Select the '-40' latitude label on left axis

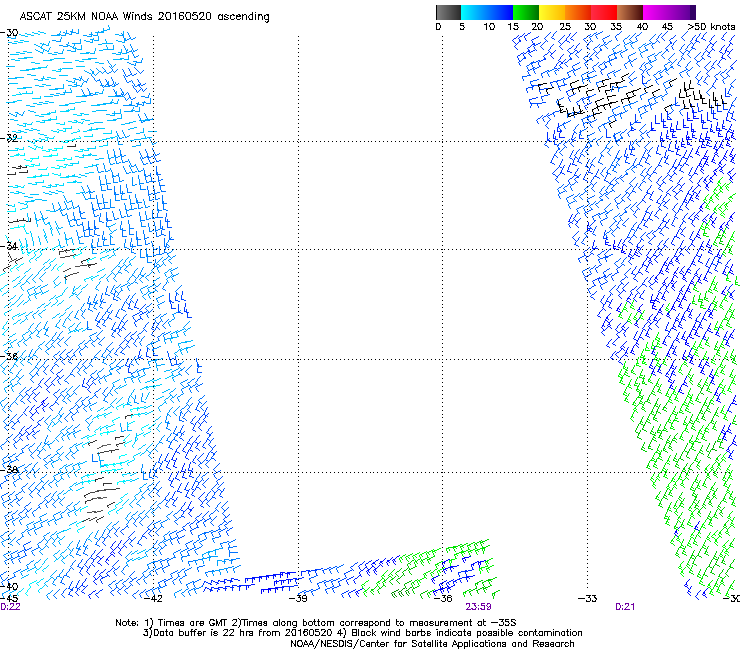[9, 587]
